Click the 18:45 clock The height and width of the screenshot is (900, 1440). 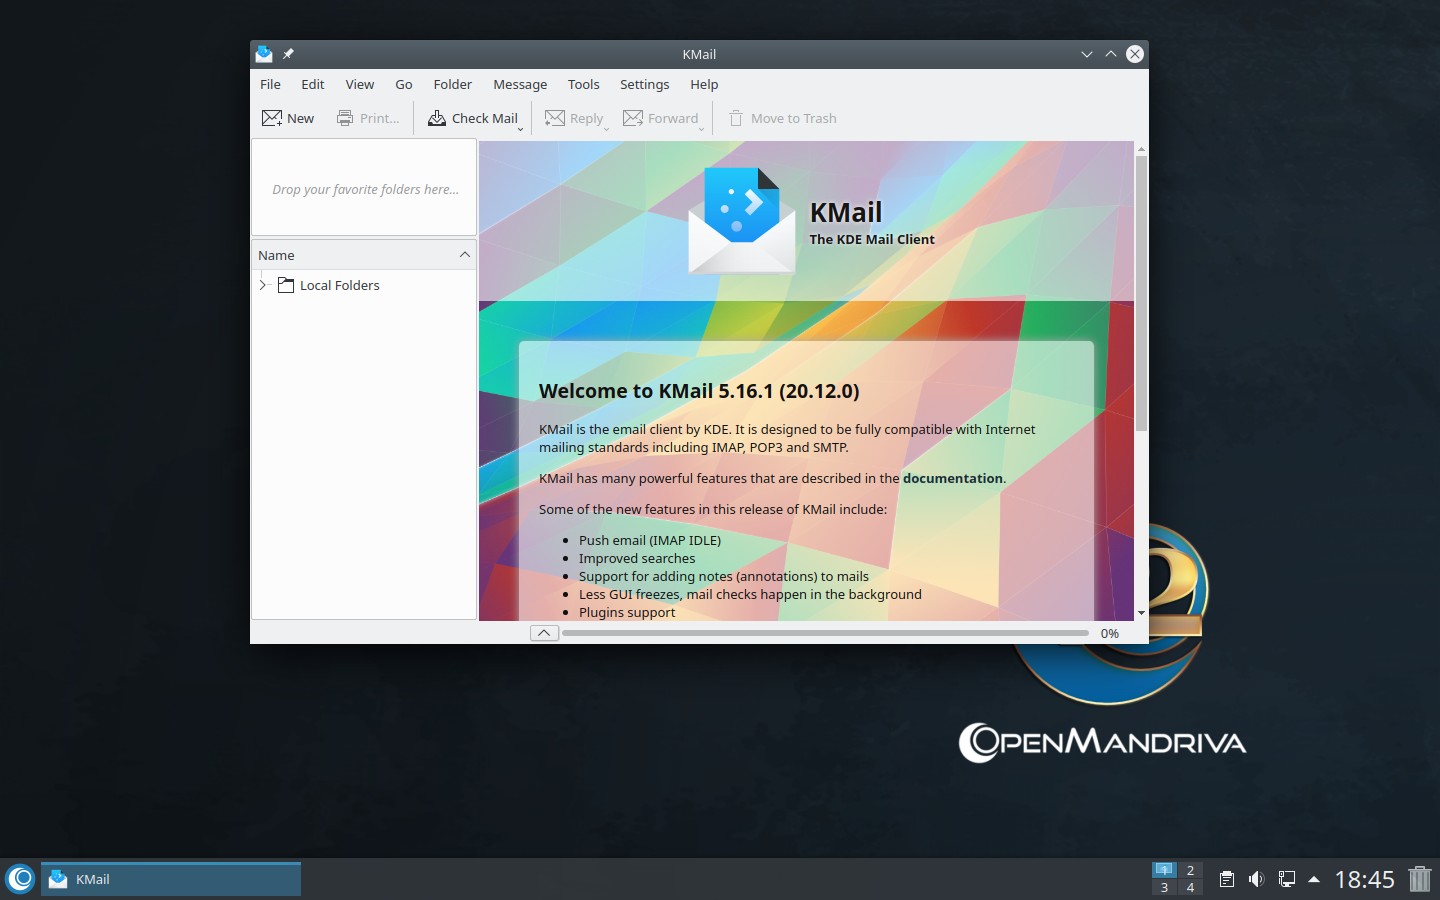pyautogui.click(x=1364, y=879)
